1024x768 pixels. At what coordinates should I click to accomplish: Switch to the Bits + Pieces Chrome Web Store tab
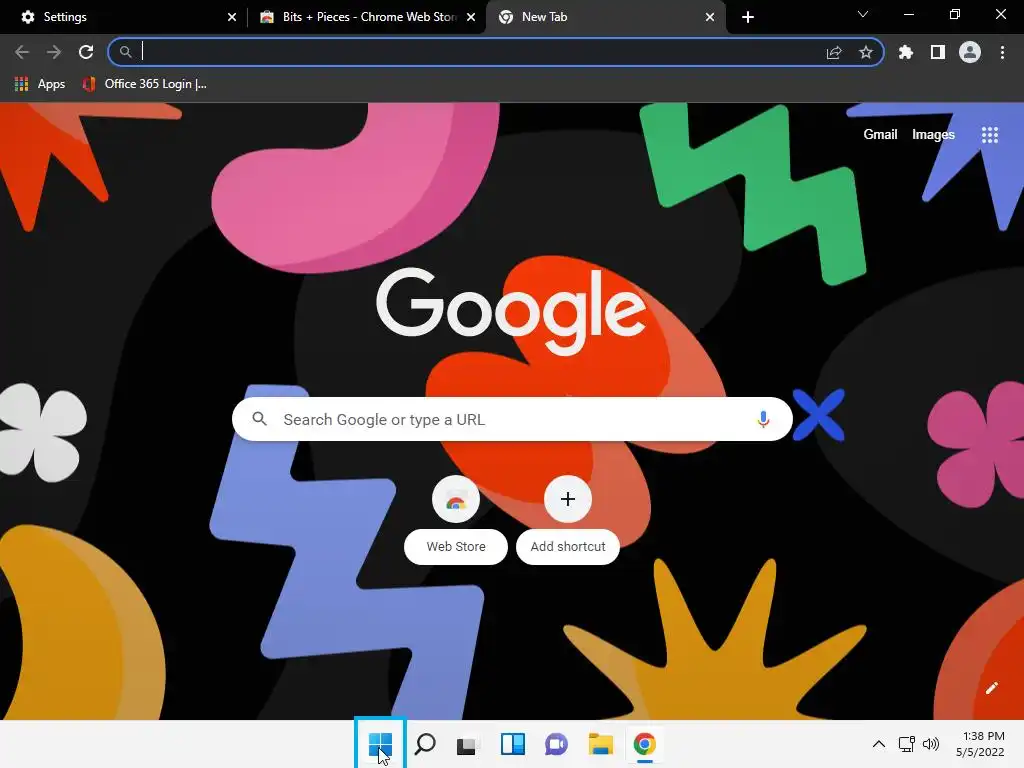(365, 17)
